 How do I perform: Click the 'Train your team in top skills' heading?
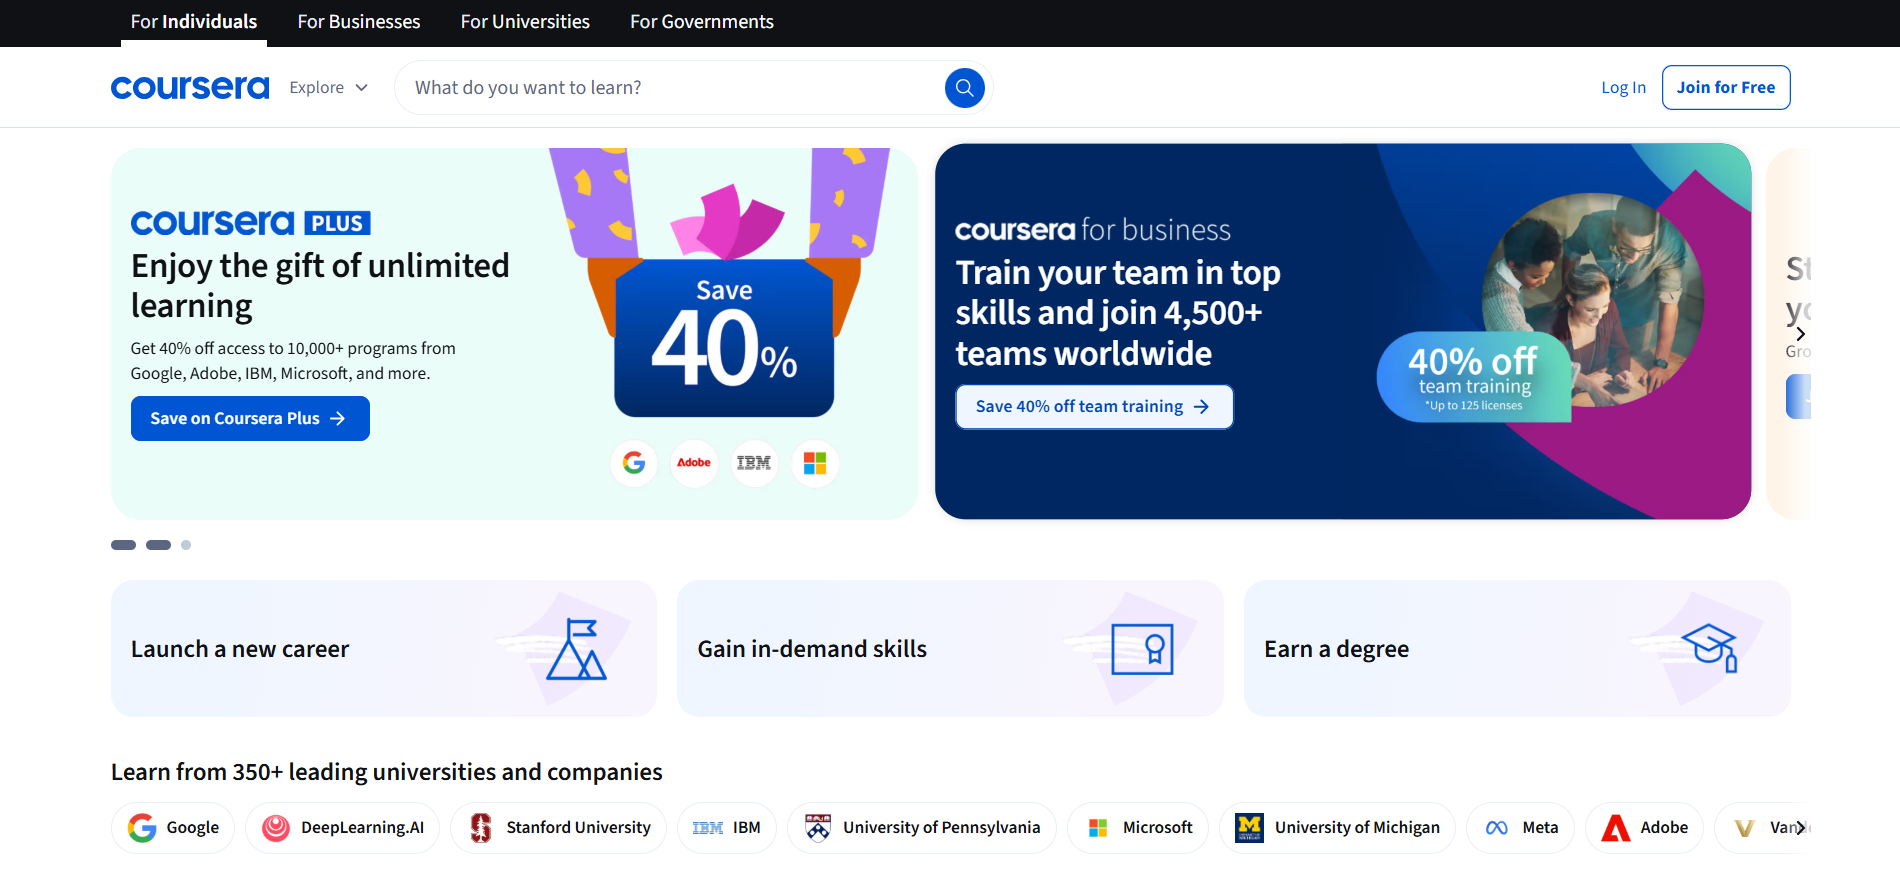pos(1118,313)
